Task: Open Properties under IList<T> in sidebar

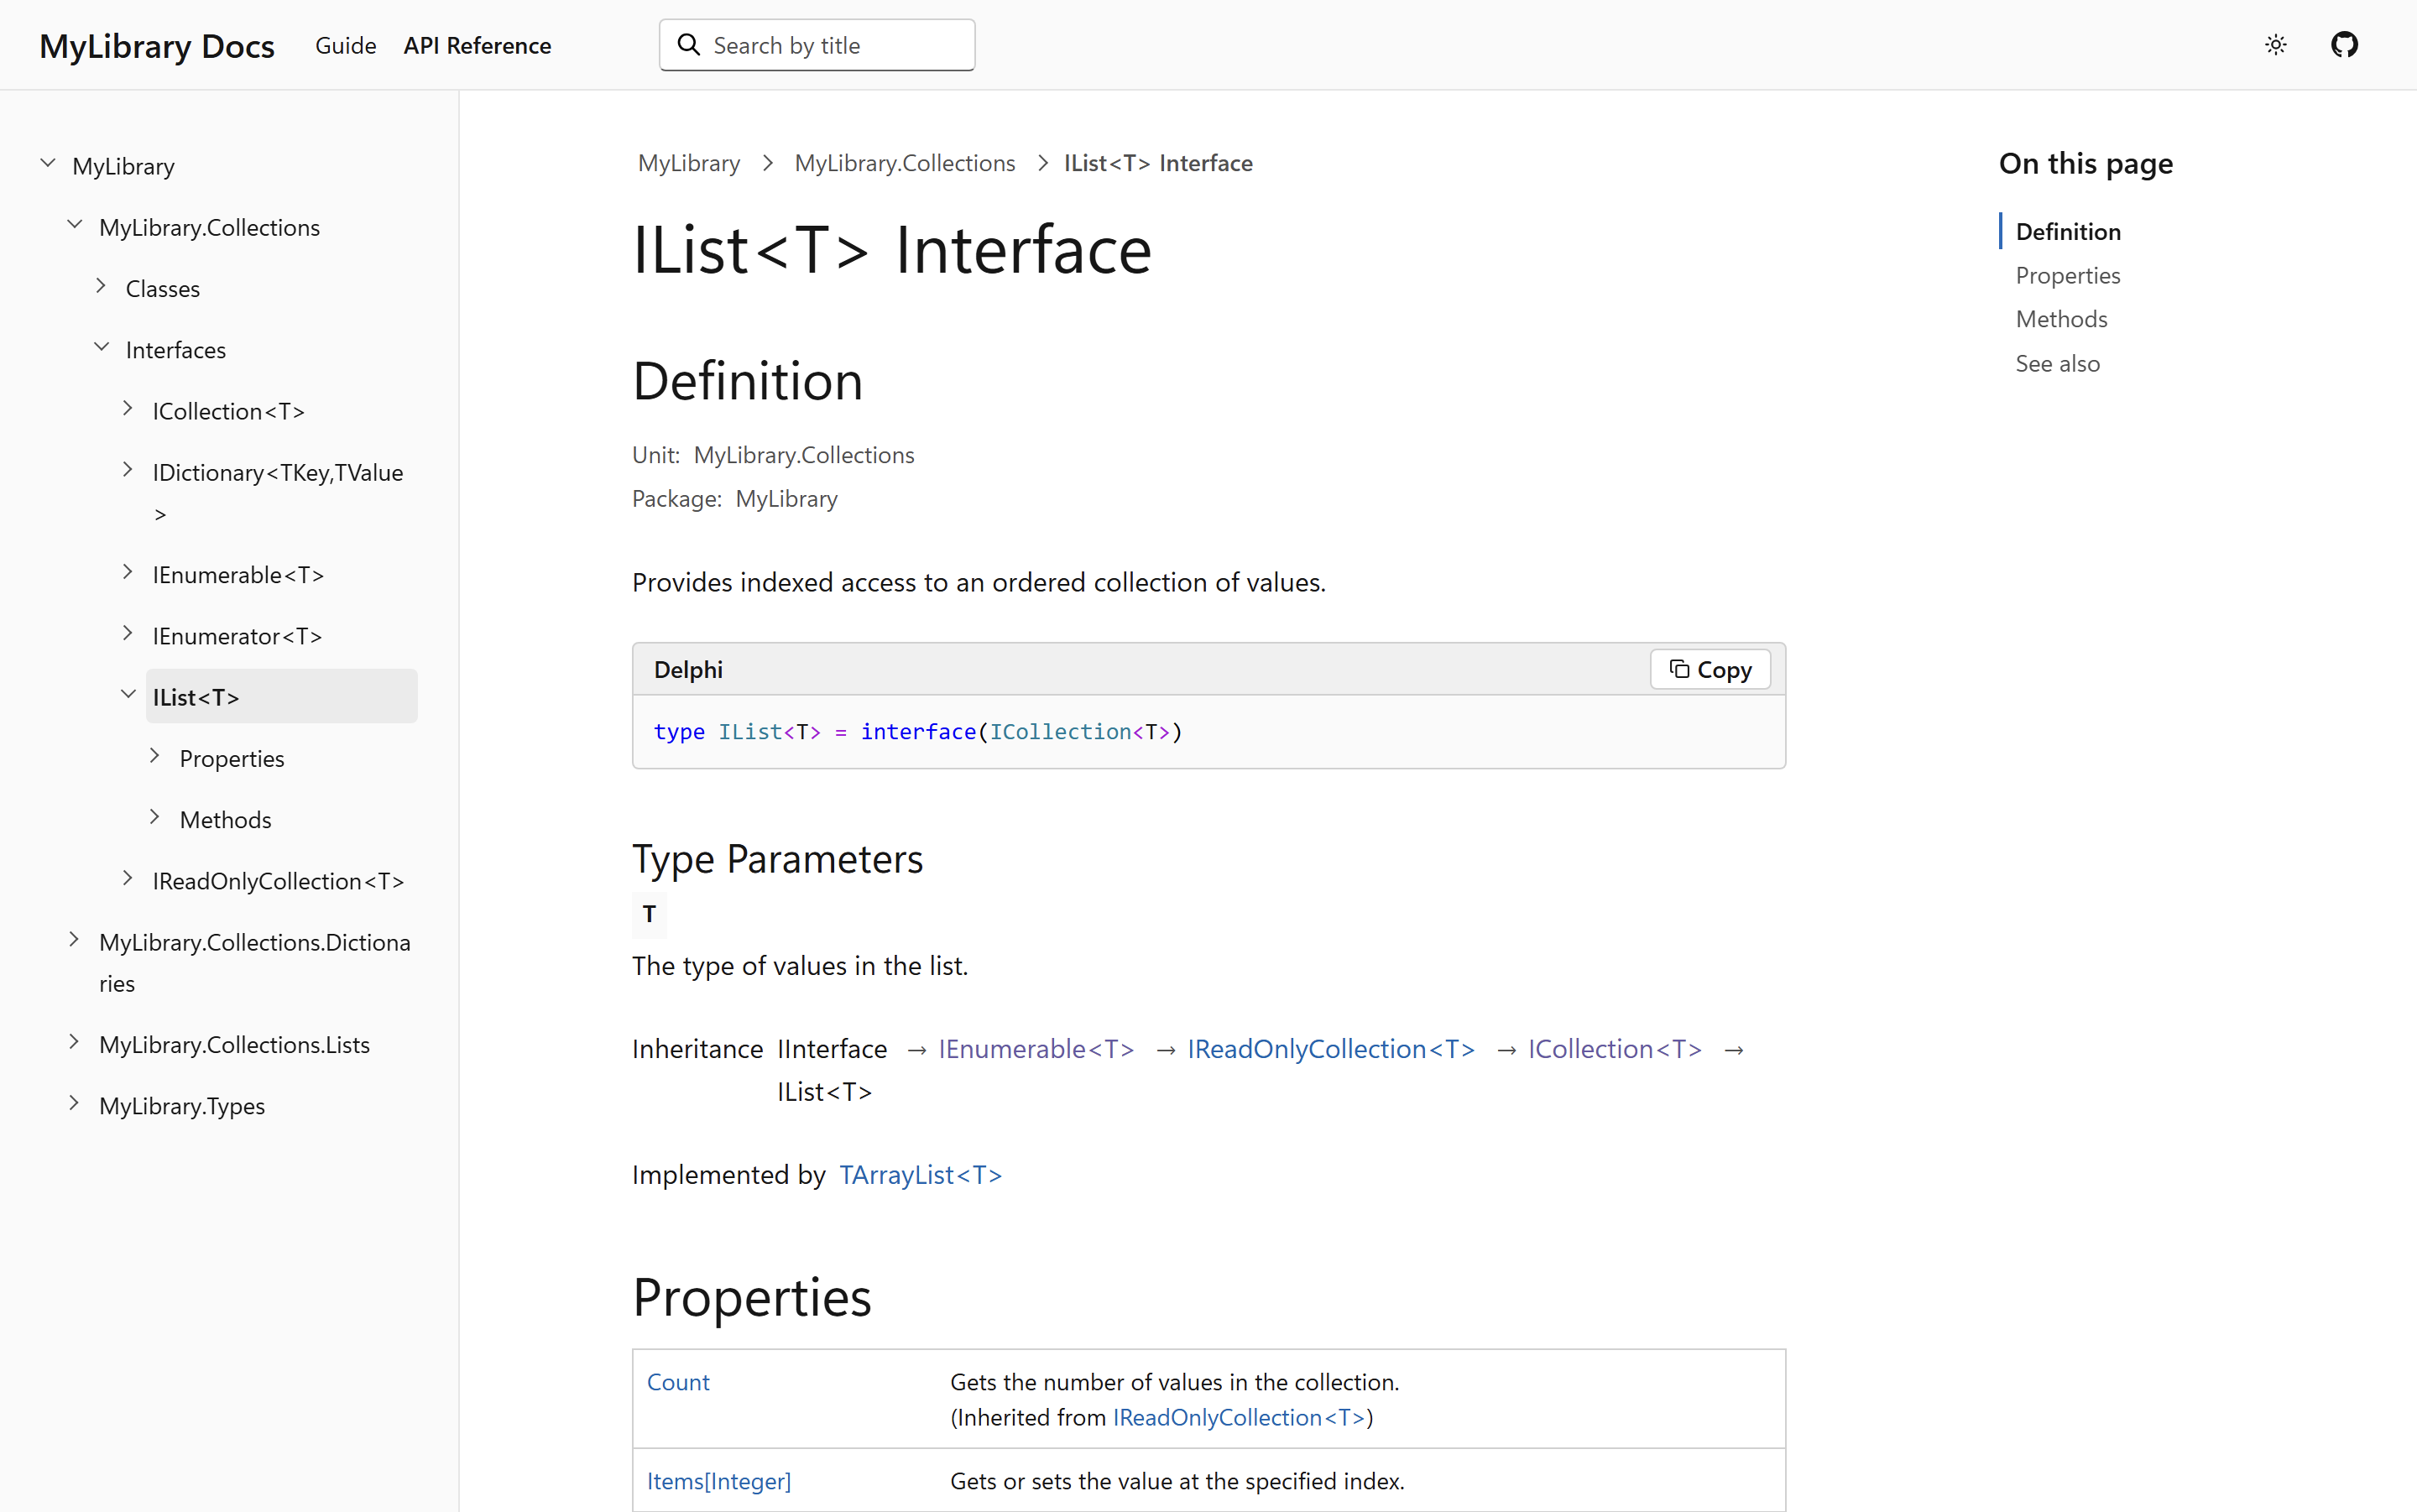Action: (x=232, y=759)
